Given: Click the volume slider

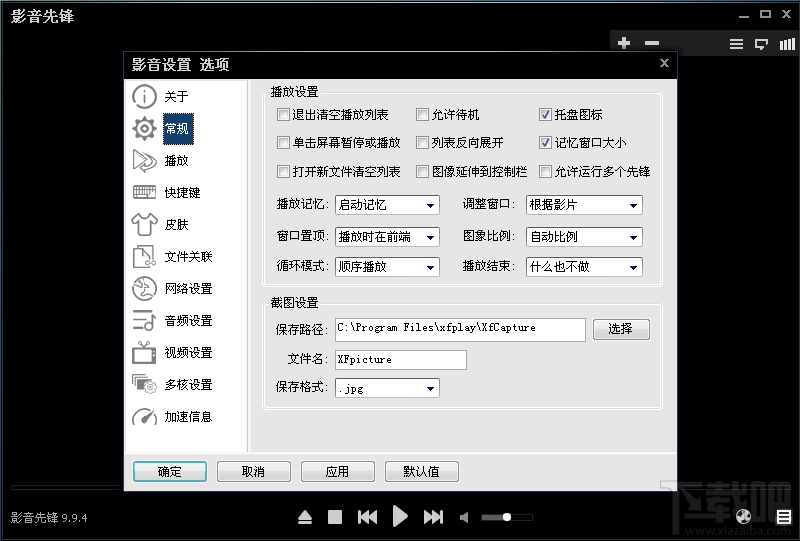Looking at the screenshot, I should point(506,517).
